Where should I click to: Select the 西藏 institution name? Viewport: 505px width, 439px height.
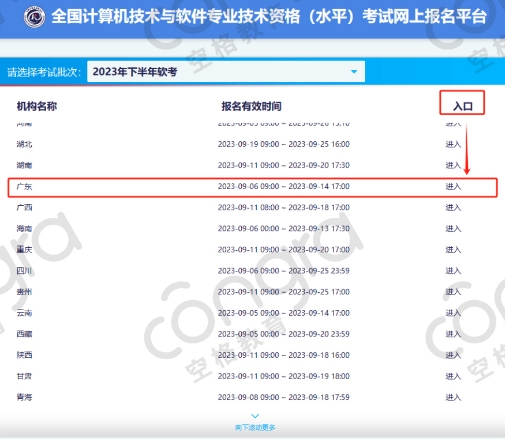24,334
